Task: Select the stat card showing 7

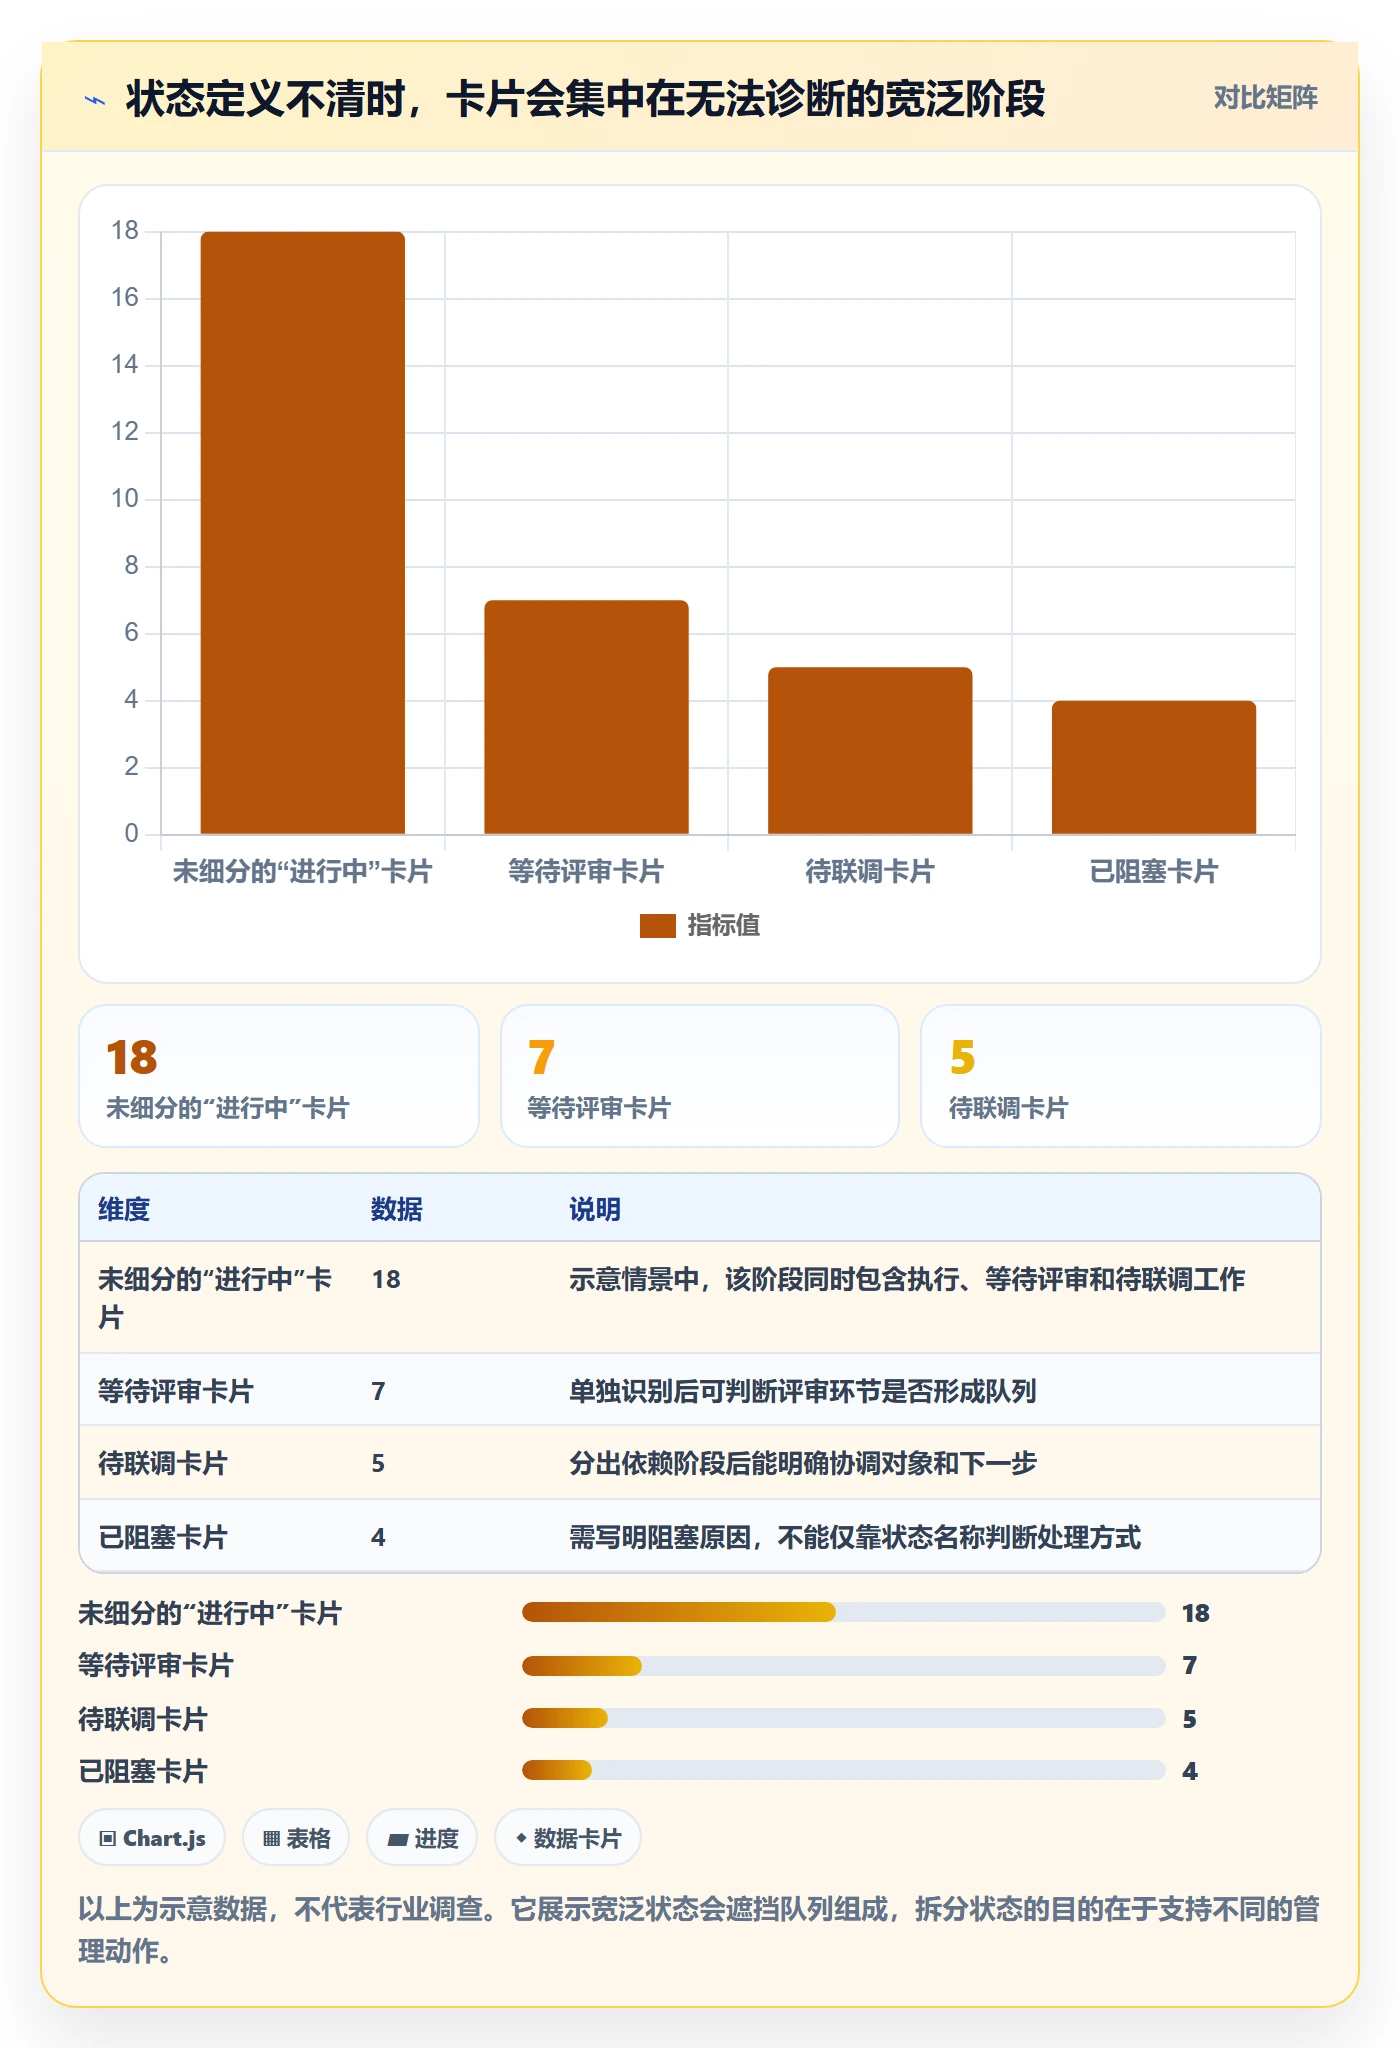Action: pyautogui.click(x=700, y=1076)
